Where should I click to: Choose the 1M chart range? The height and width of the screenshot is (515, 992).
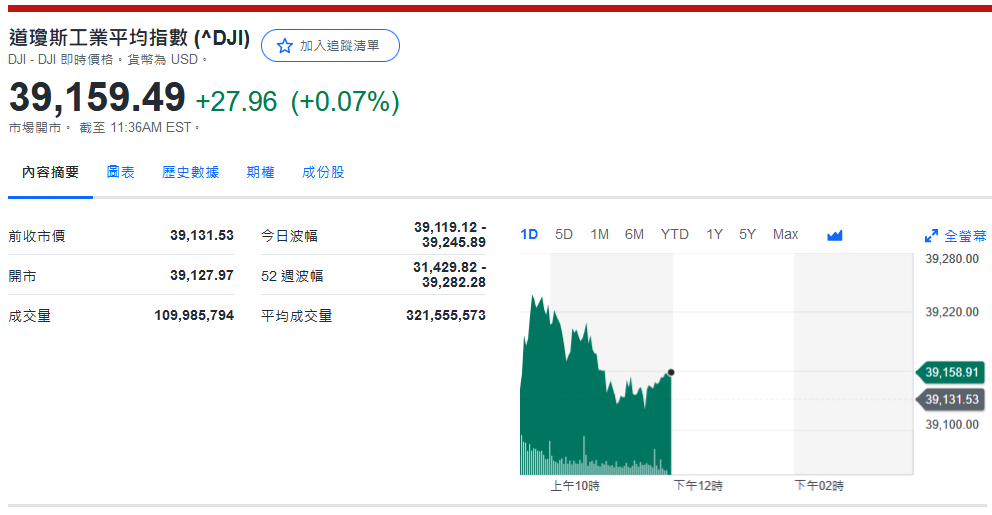click(x=599, y=234)
